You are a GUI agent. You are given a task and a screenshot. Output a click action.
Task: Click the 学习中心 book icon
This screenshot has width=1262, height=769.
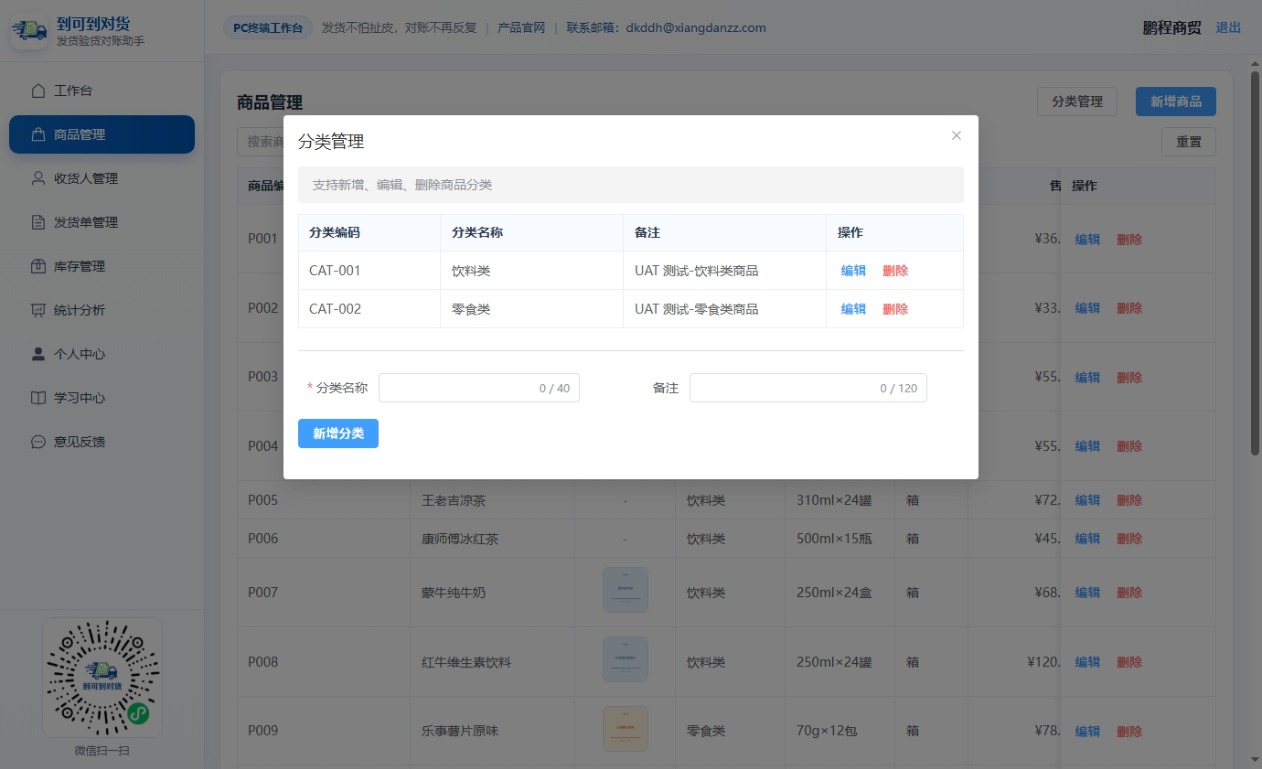38,398
